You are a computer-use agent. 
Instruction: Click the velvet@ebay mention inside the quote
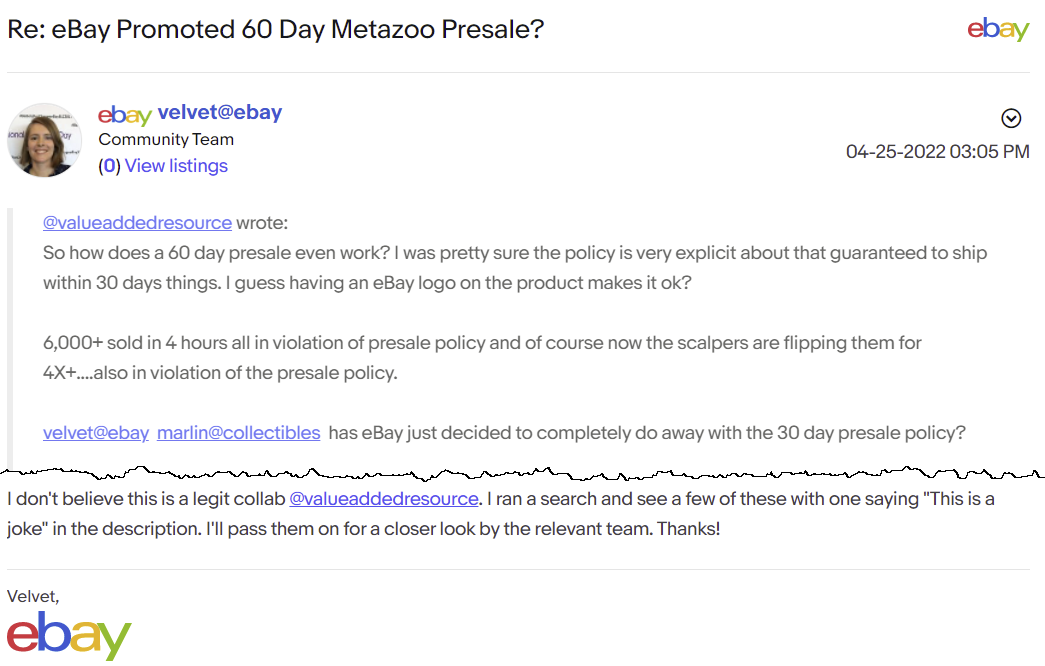96,433
